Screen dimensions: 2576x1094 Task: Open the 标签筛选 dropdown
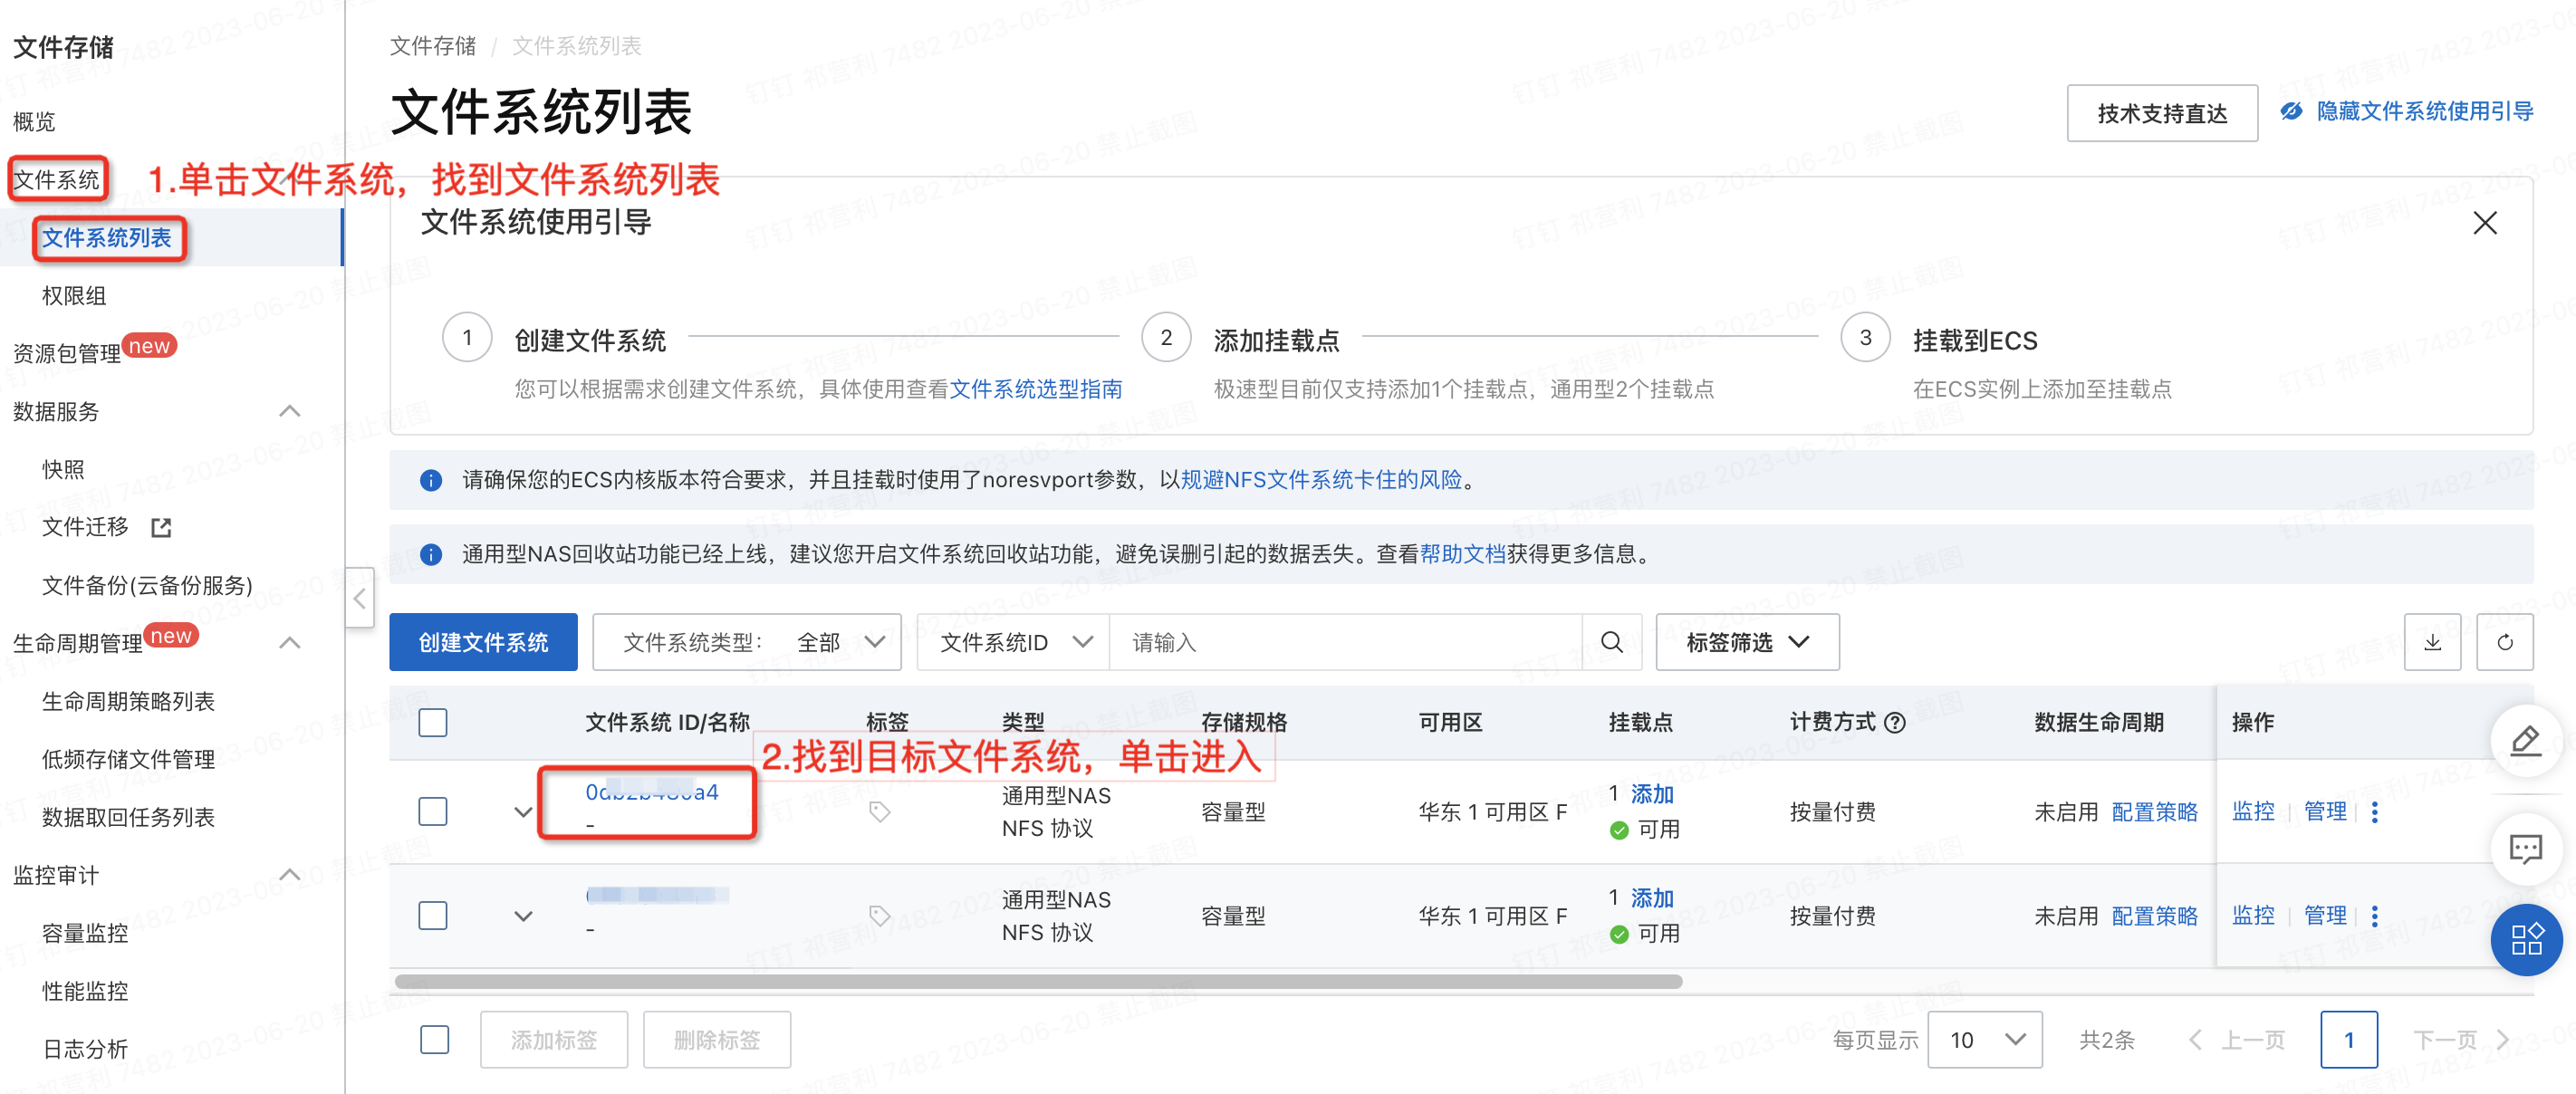[1746, 642]
